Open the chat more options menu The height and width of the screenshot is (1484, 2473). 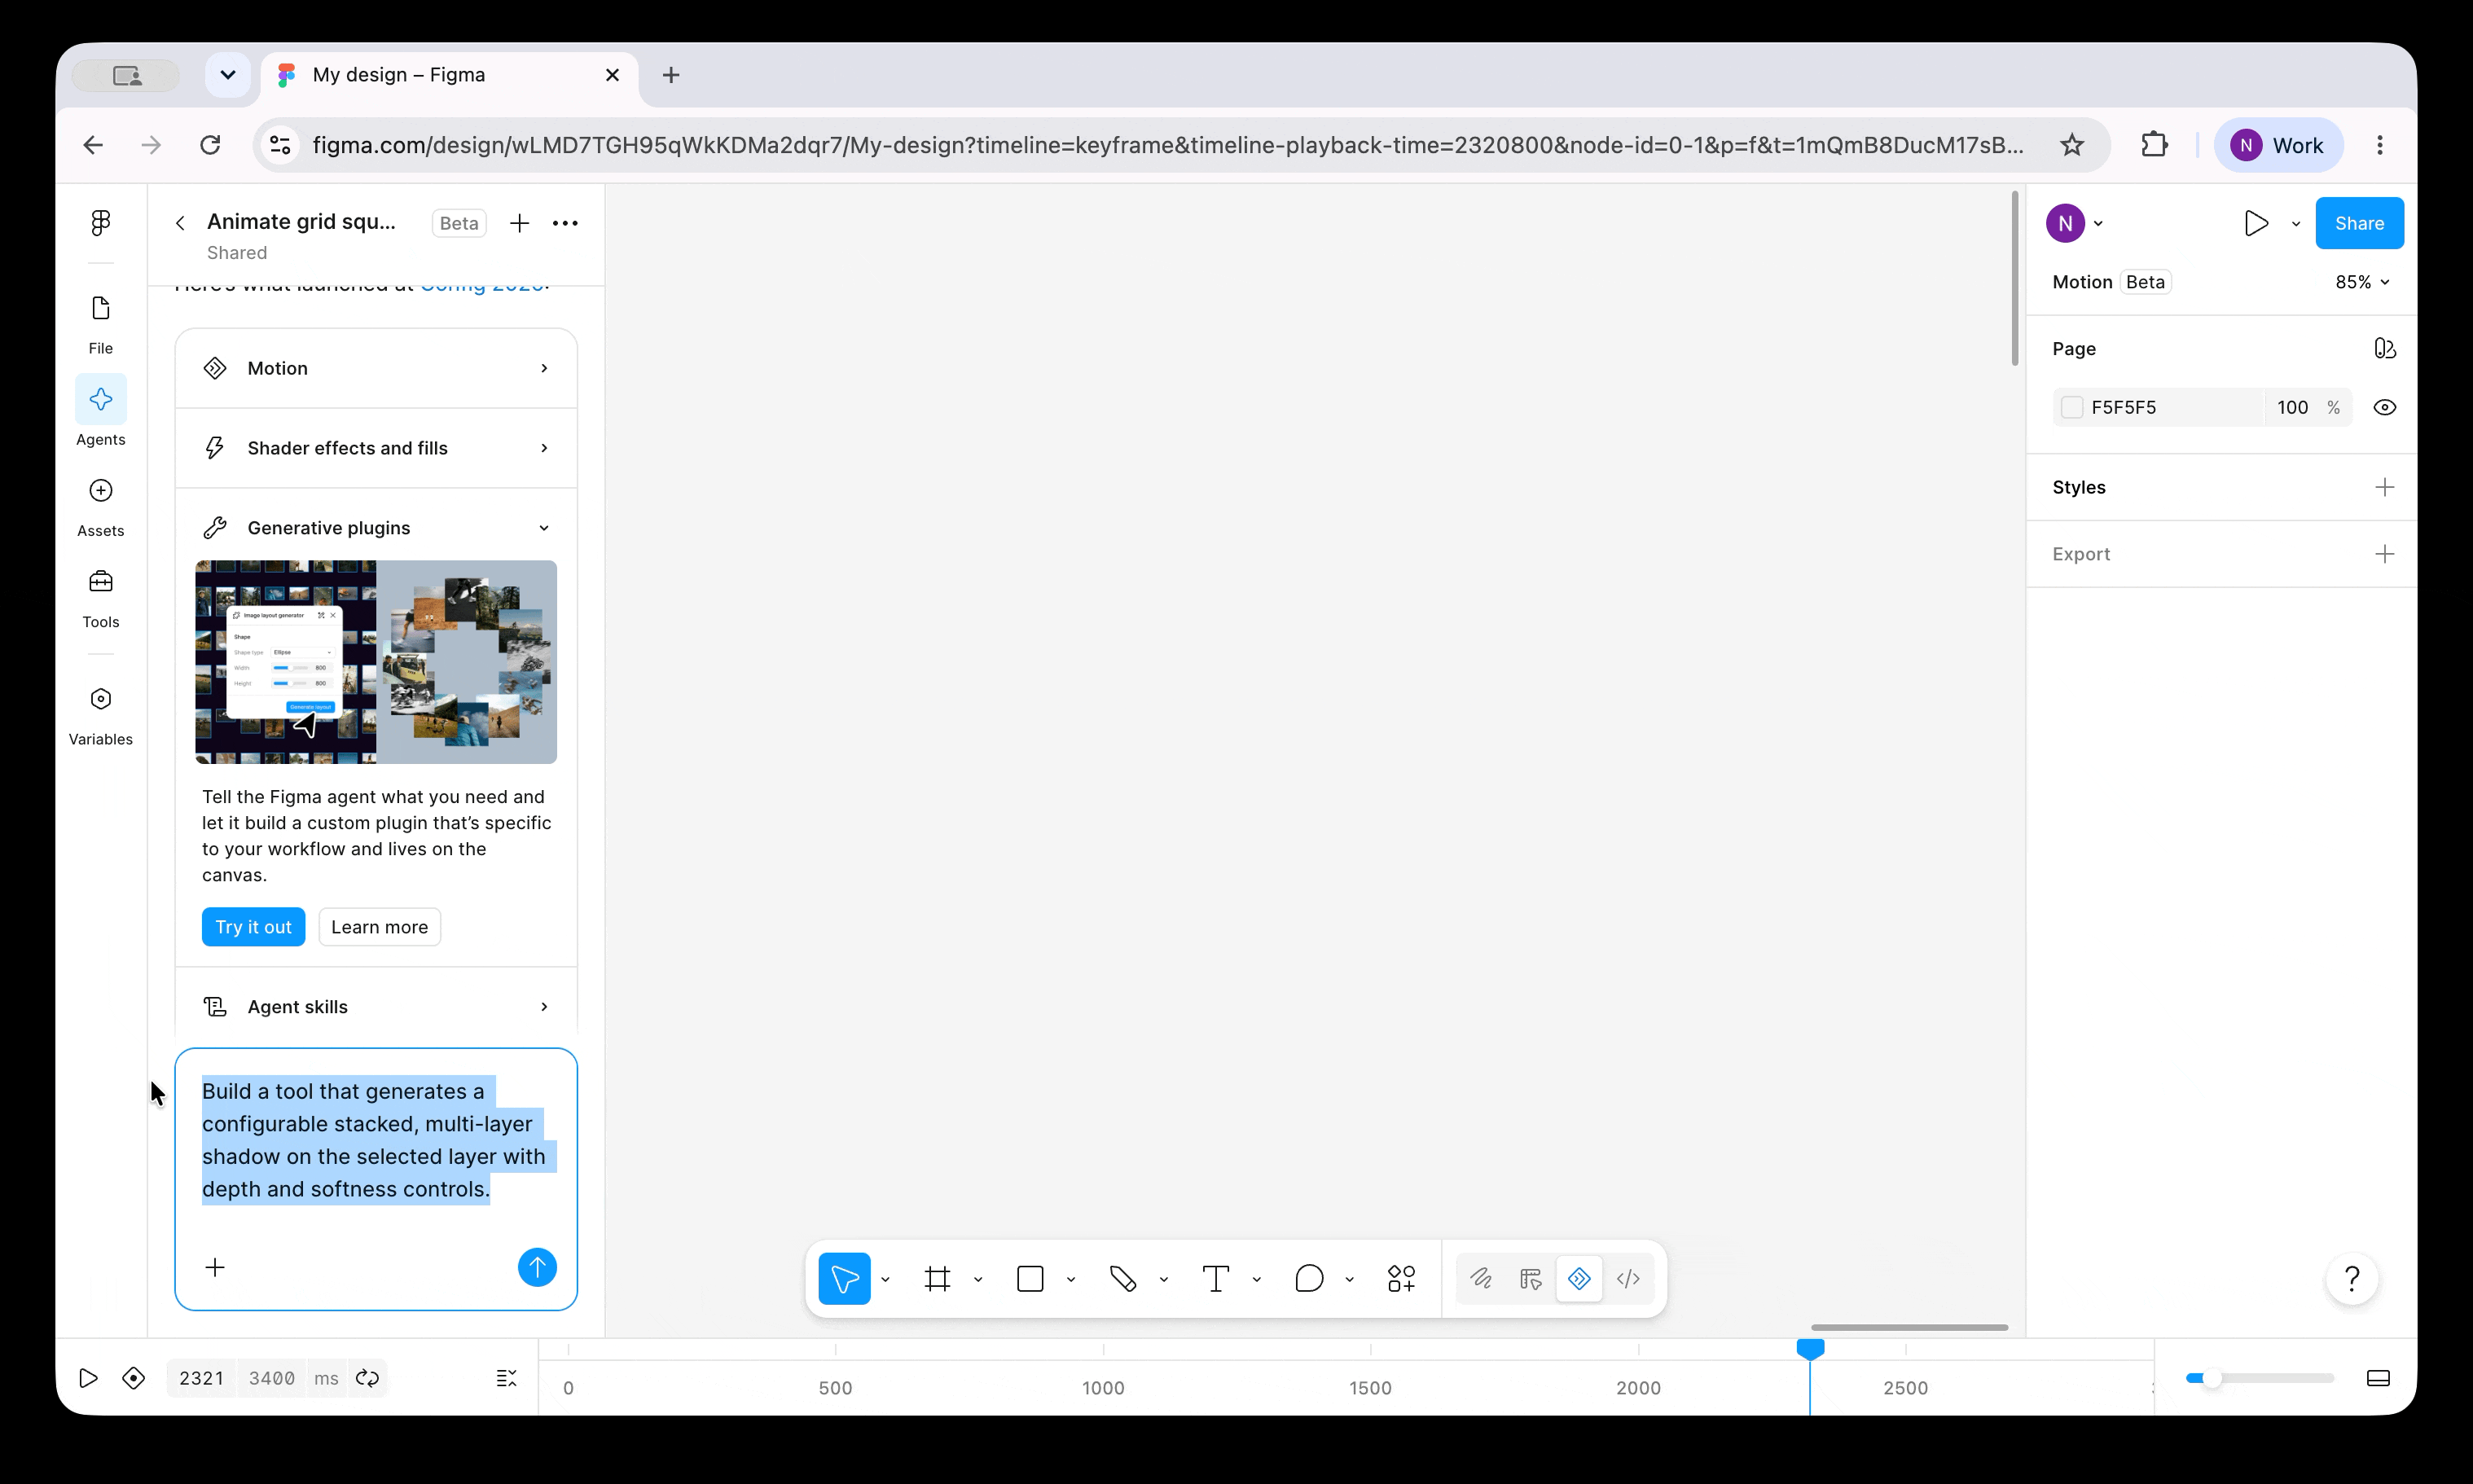click(565, 223)
